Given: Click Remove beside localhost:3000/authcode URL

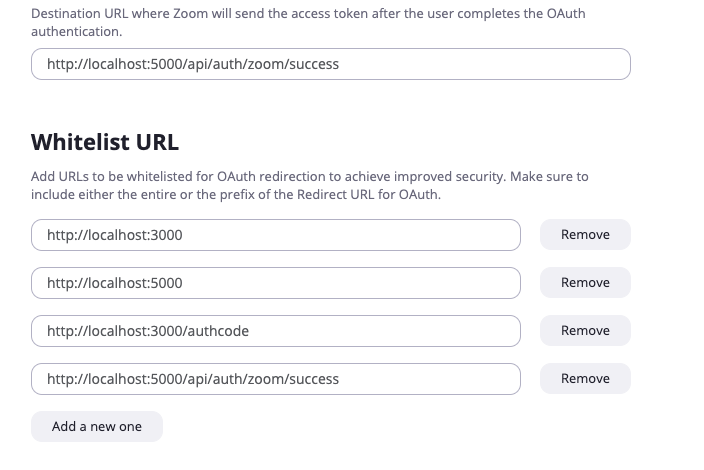Looking at the screenshot, I should tap(585, 331).
